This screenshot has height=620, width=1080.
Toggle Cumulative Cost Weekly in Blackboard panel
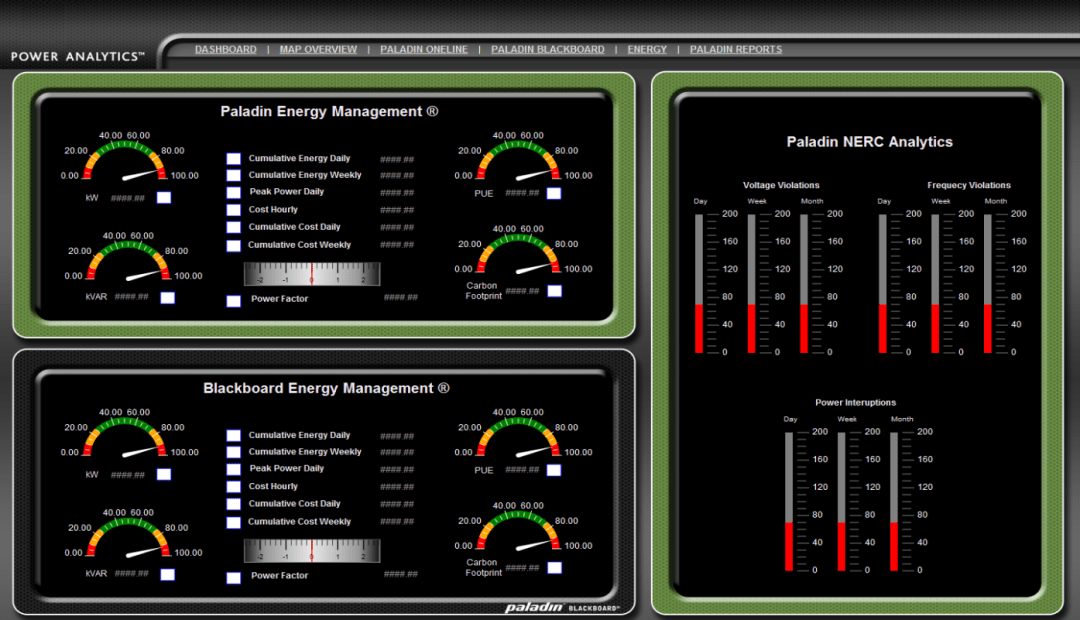[x=233, y=522]
